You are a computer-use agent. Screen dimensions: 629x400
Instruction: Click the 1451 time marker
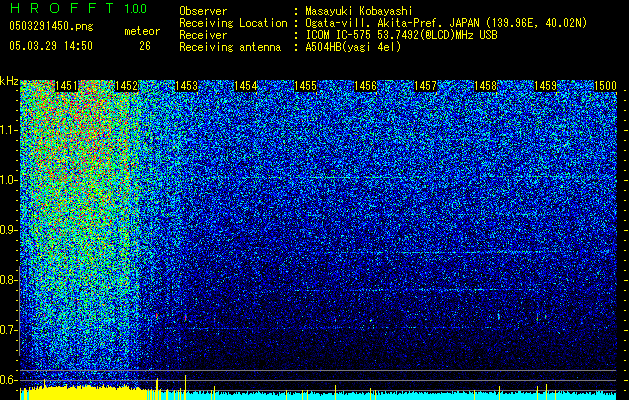[x=66, y=86]
